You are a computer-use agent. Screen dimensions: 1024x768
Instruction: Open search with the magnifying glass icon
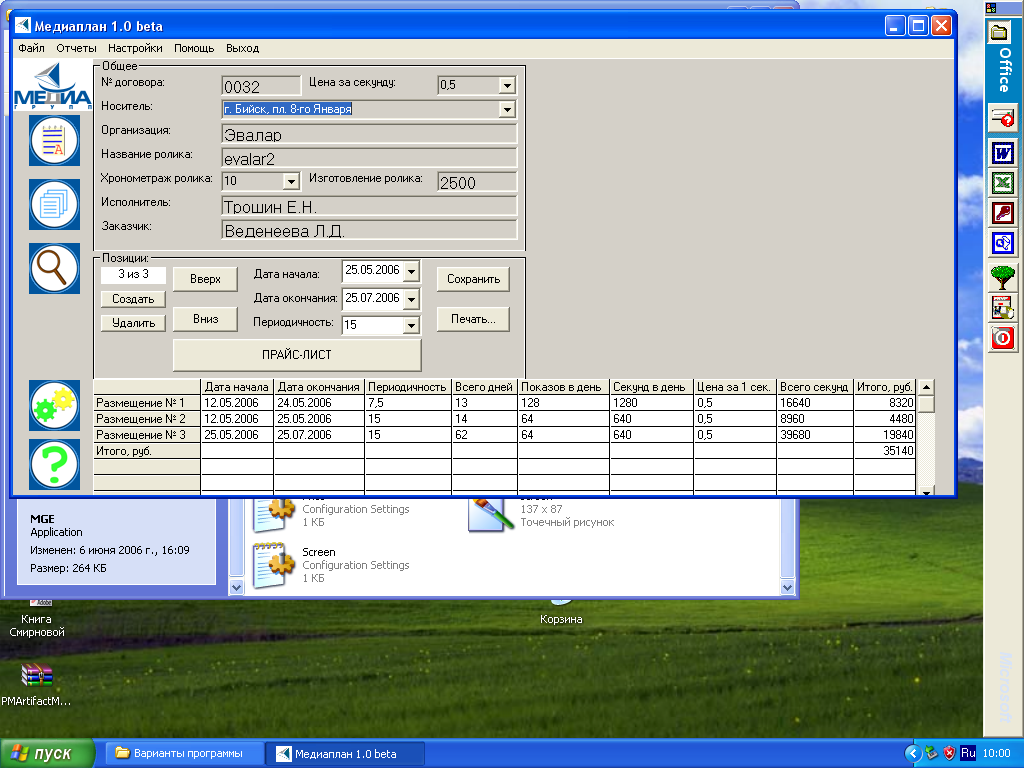point(54,268)
